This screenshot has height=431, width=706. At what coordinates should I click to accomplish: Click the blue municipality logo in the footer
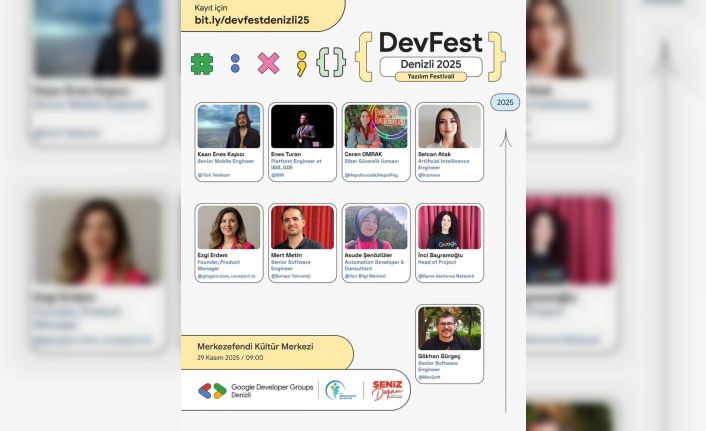point(340,390)
